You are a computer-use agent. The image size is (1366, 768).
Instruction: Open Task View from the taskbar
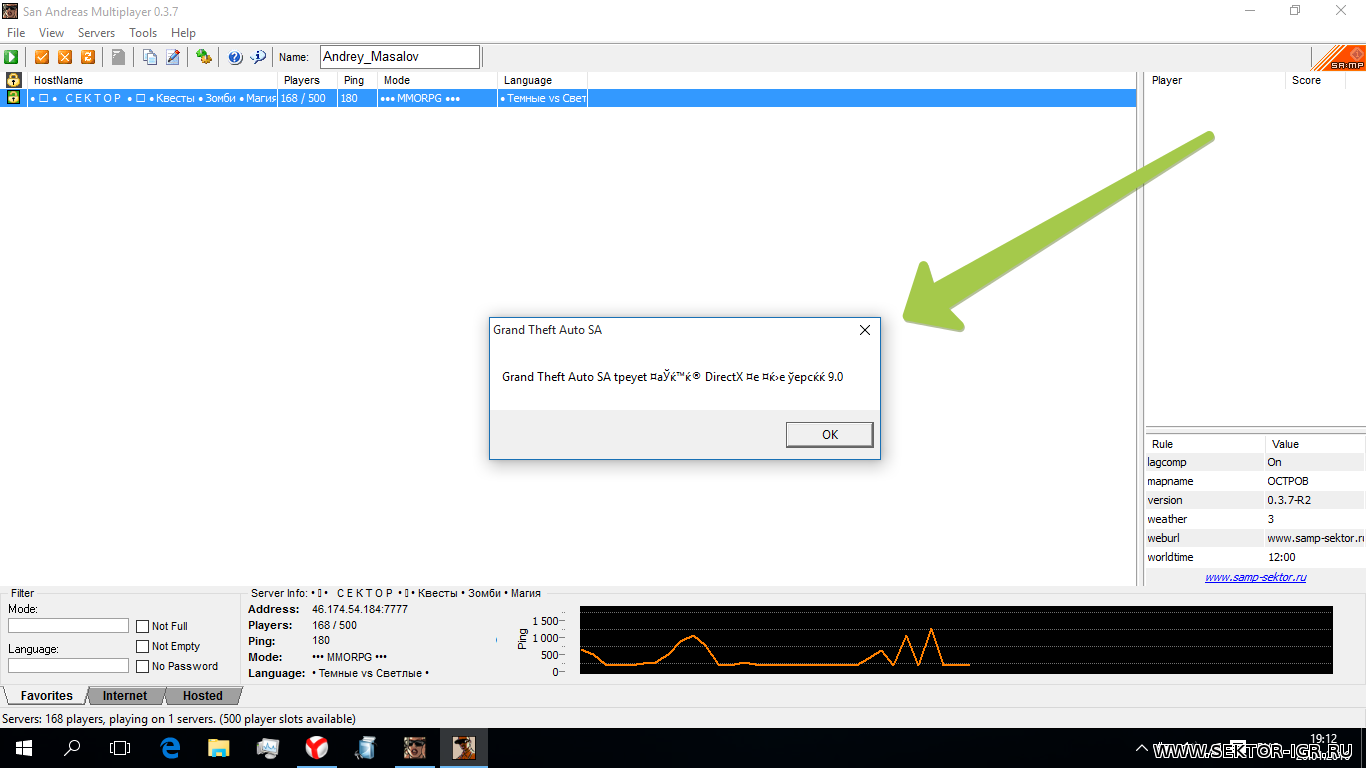(120, 748)
